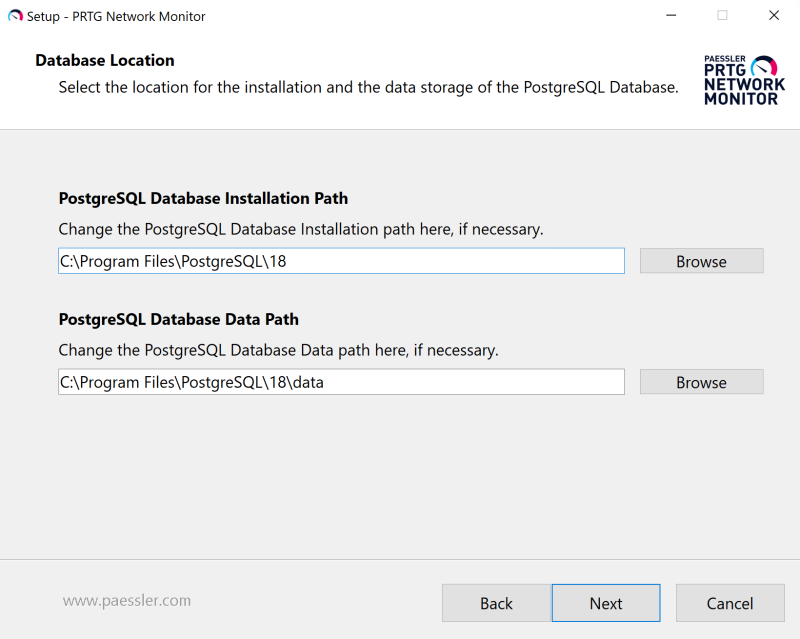Click the 'Select the location' description text
This screenshot has width=800, height=639.
point(368,87)
